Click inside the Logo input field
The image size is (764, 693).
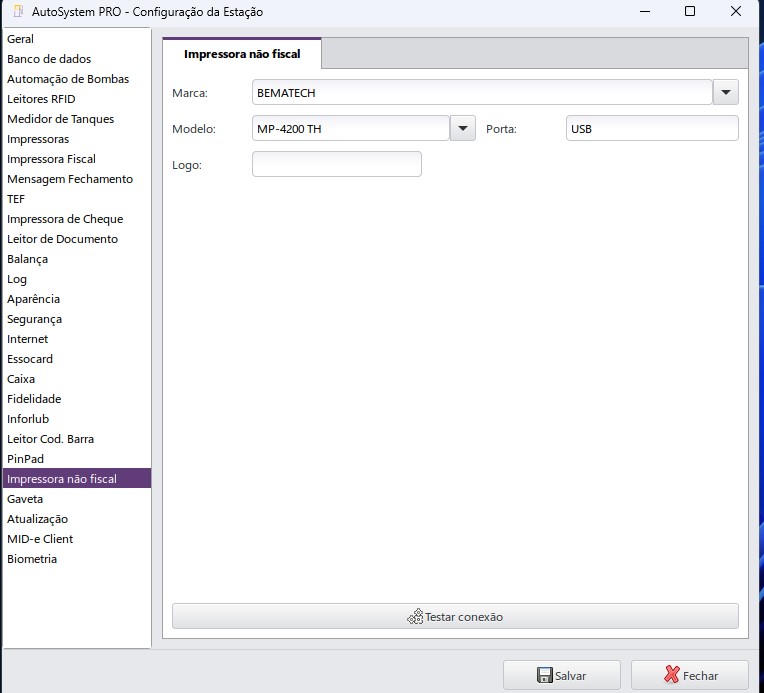pyautogui.click(x=336, y=164)
